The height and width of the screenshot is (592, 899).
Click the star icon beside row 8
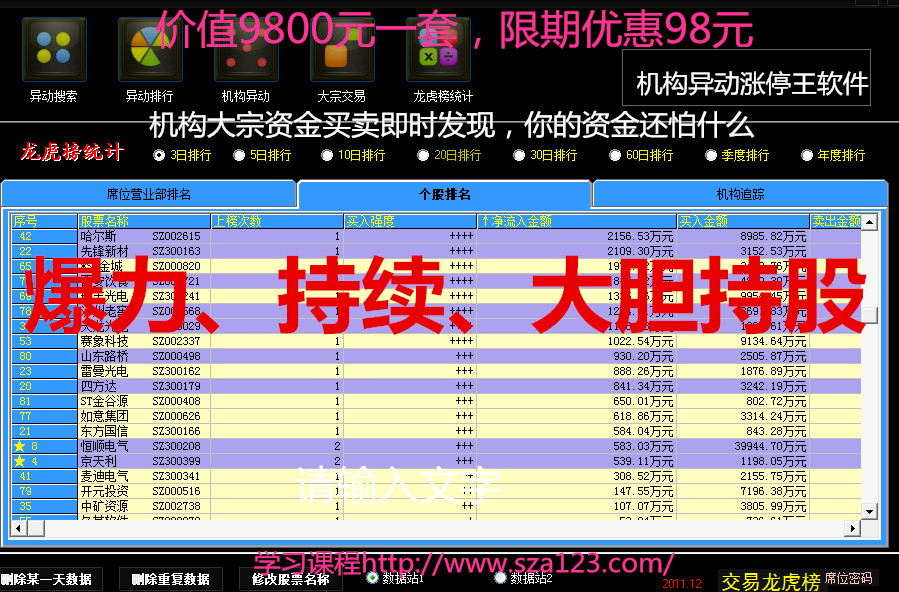tap(19, 446)
